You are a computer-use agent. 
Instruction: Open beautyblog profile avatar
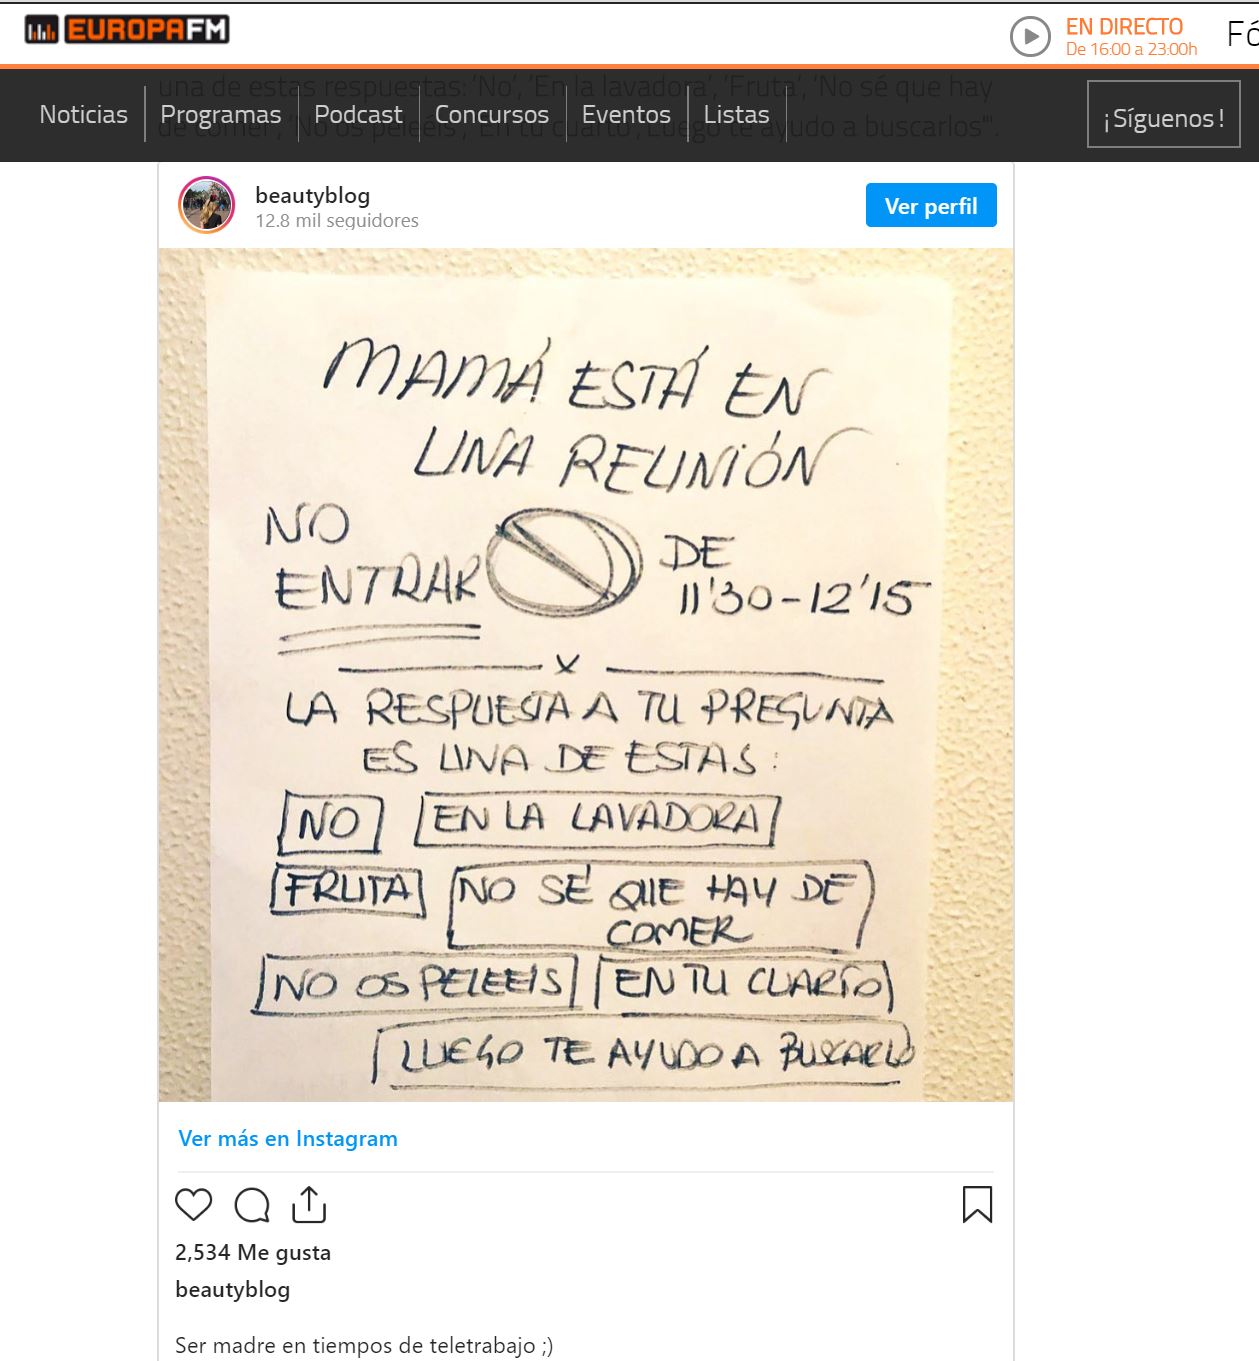(x=207, y=205)
